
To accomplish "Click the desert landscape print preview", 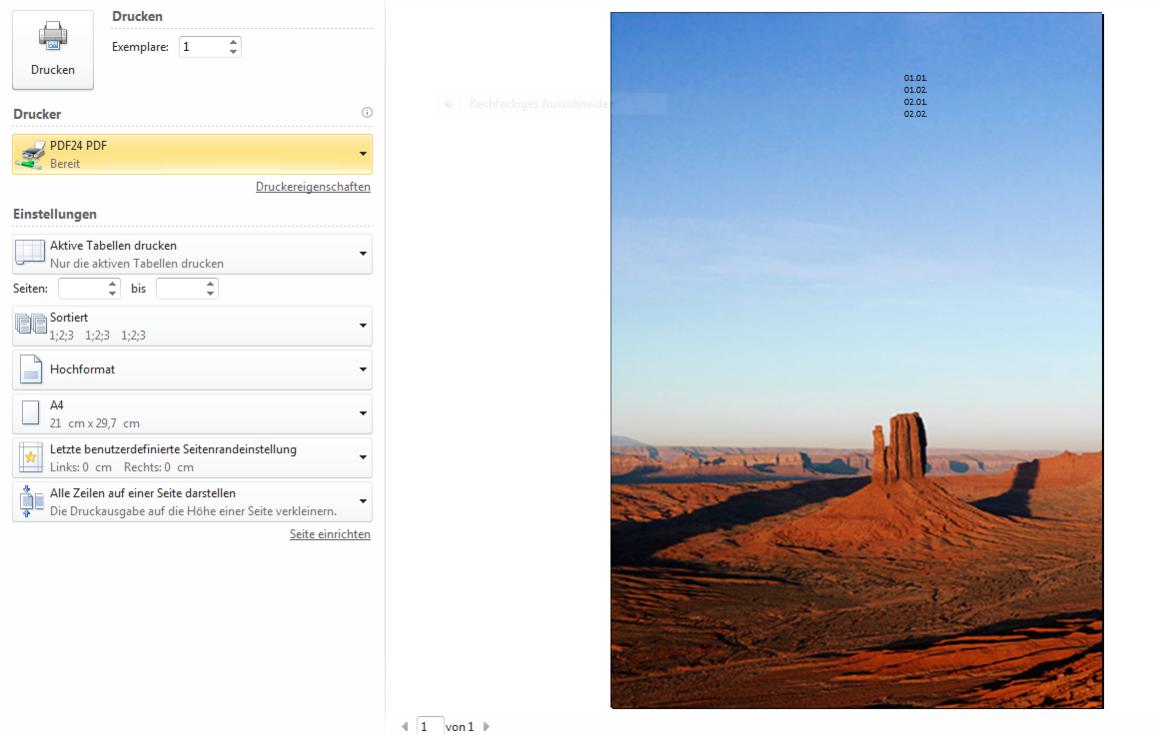I will pyautogui.click(x=857, y=360).
